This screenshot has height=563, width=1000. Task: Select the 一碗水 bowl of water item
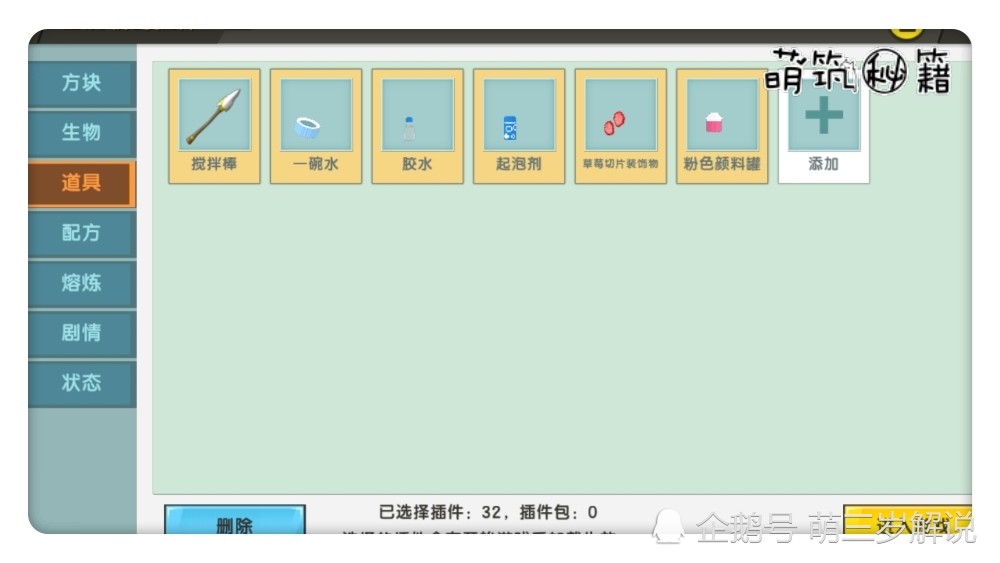(x=316, y=126)
